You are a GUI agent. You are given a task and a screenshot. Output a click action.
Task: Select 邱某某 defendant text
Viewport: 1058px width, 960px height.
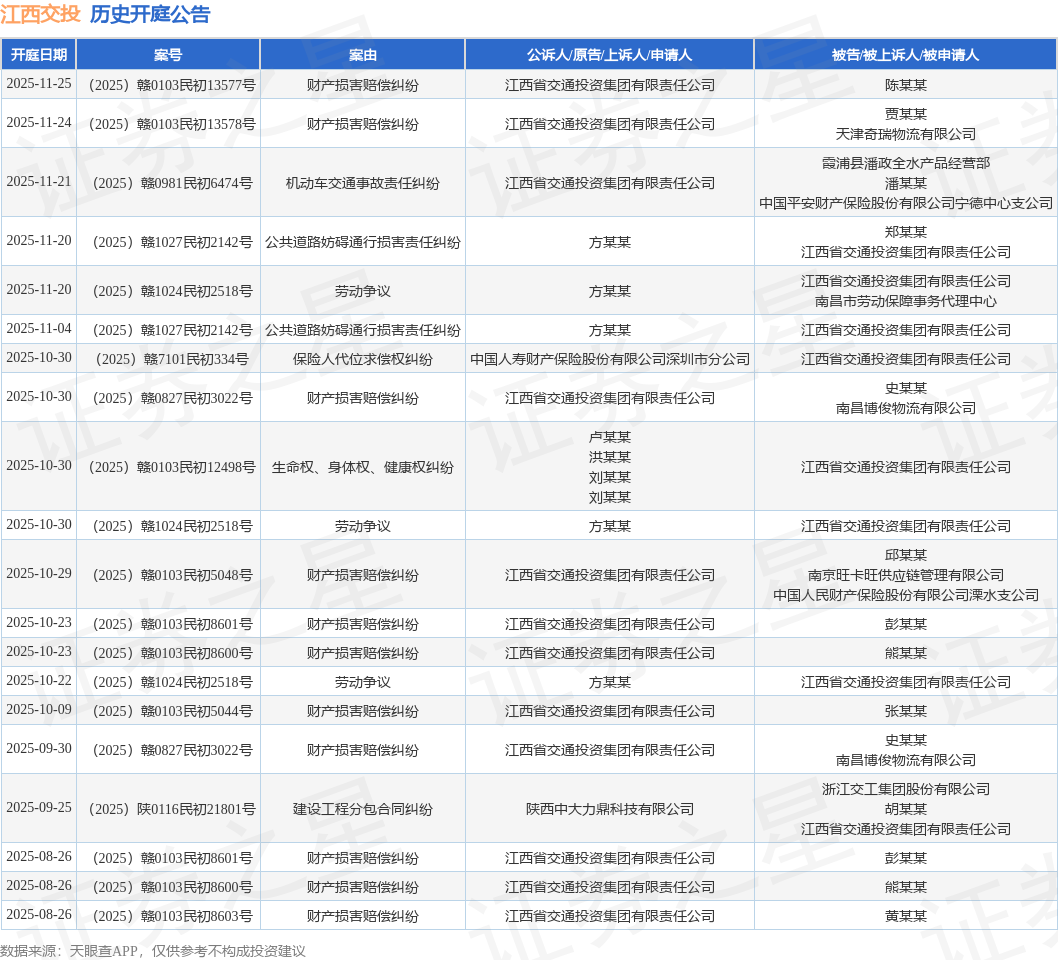[x=906, y=555]
